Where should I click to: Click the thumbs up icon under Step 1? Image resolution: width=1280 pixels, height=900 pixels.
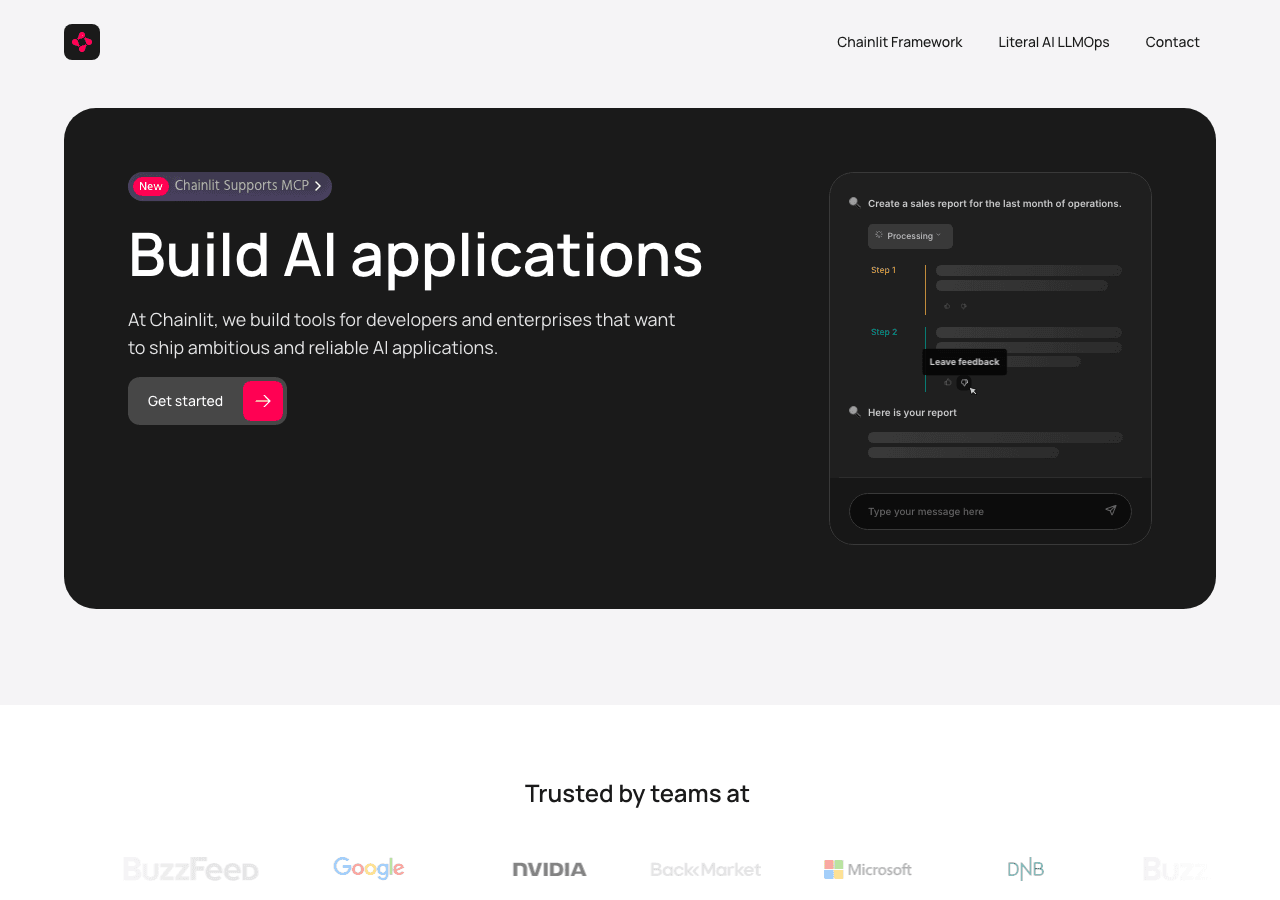pyautogui.click(x=947, y=306)
